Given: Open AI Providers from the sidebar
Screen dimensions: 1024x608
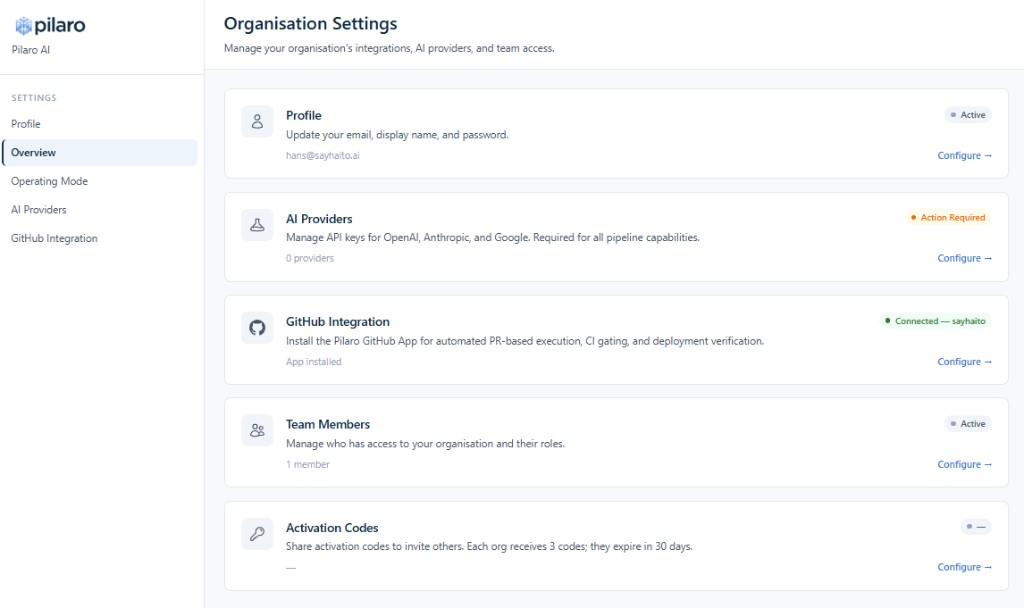Looking at the screenshot, I should click(x=39, y=210).
